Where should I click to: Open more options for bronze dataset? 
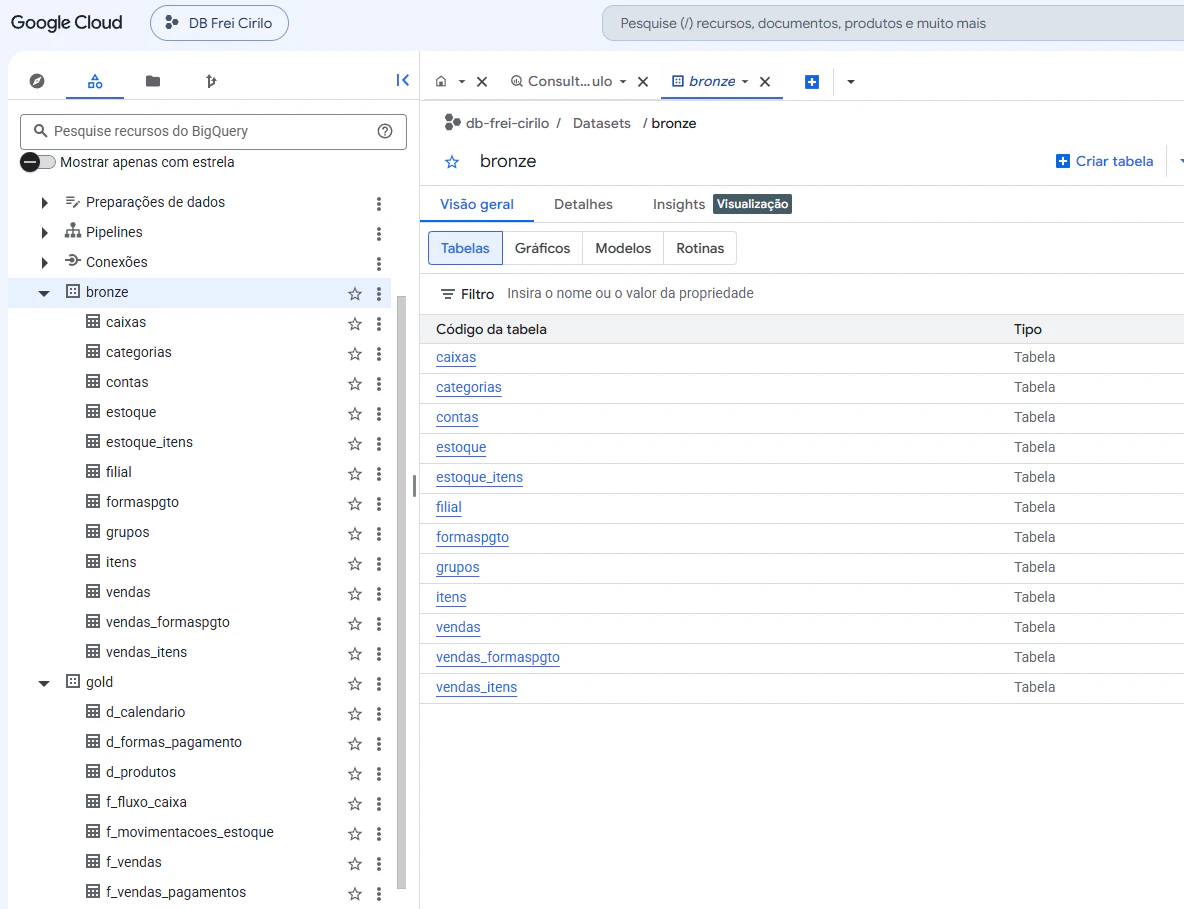point(379,293)
